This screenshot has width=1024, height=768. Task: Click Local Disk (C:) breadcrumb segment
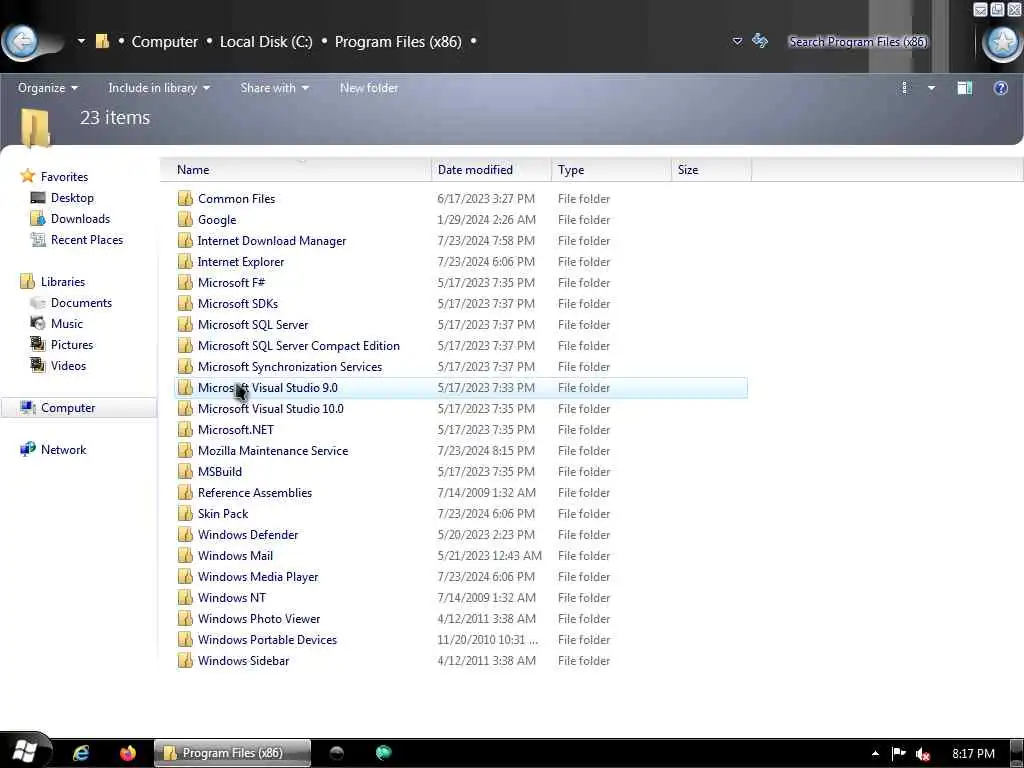click(x=266, y=42)
